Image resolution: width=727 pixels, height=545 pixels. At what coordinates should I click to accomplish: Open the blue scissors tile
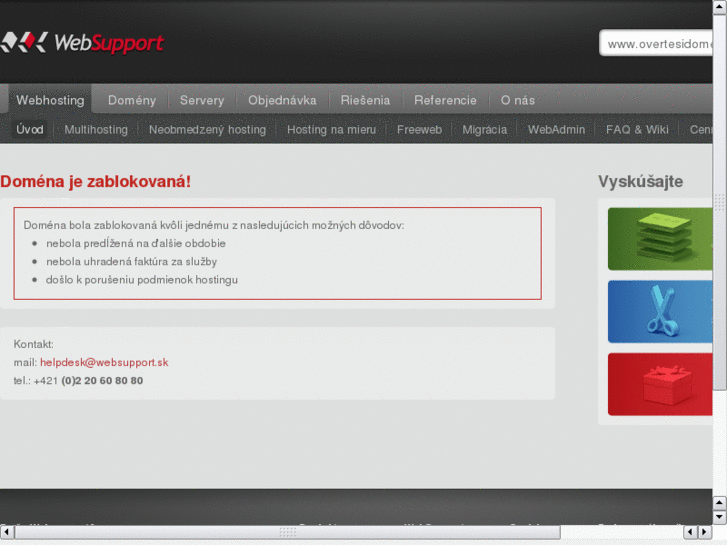coord(660,312)
